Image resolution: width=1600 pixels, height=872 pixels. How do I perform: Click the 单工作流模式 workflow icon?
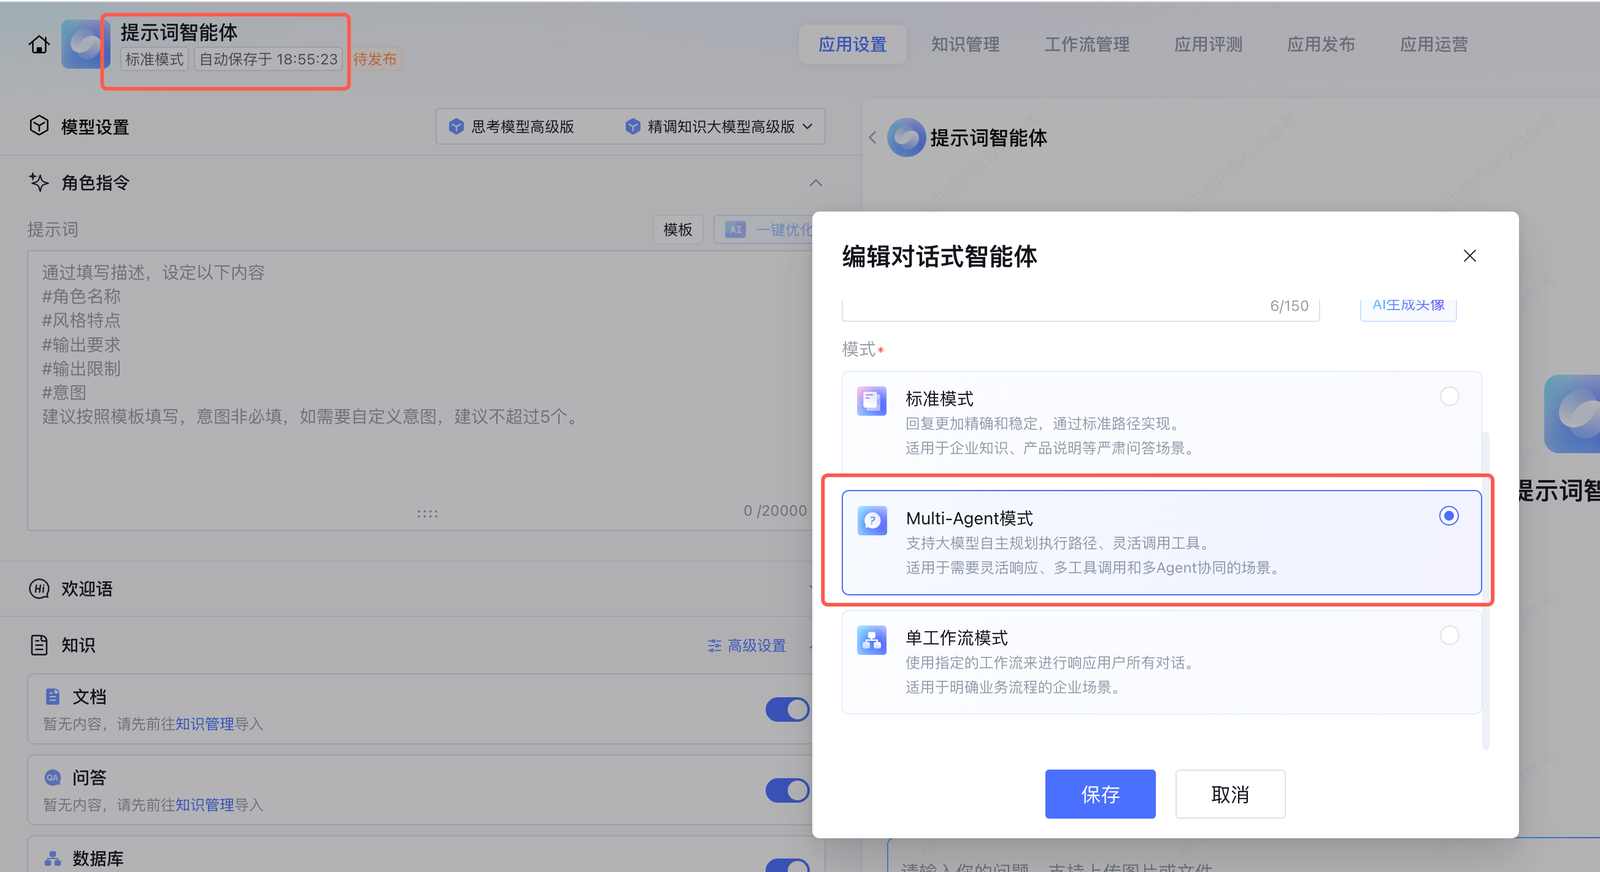coord(872,641)
